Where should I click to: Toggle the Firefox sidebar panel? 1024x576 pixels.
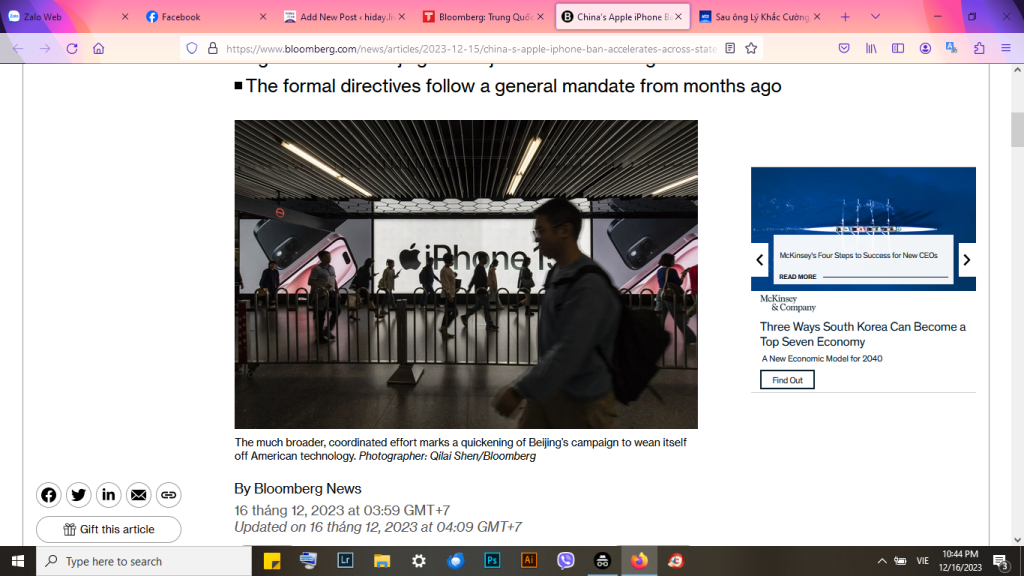click(x=898, y=48)
